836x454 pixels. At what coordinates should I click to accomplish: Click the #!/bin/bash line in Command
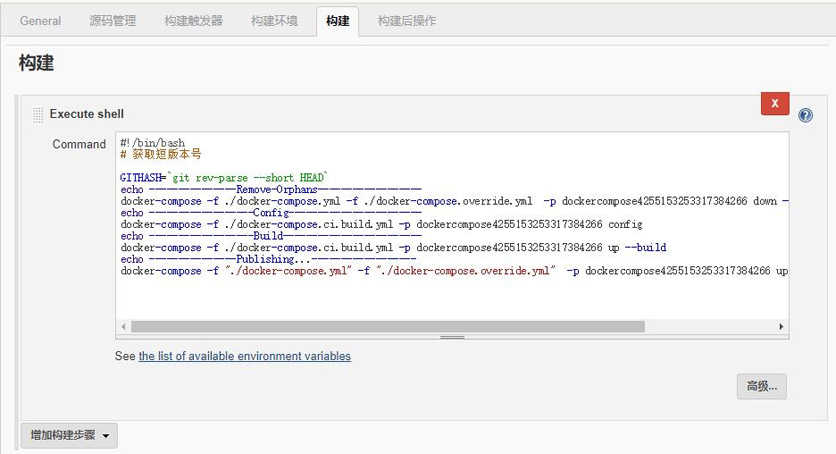tap(152, 144)
